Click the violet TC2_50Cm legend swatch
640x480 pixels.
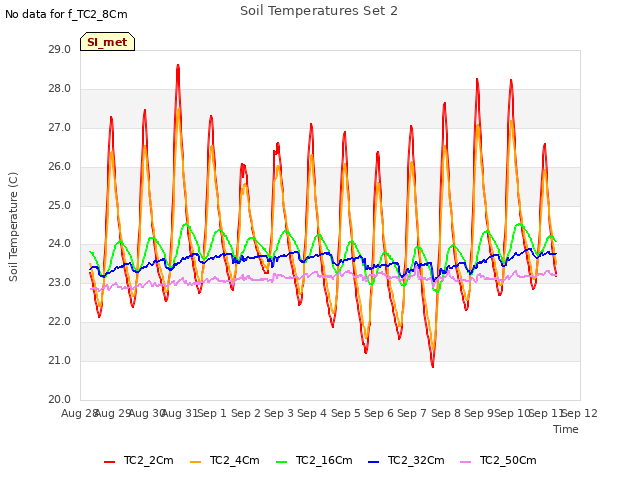point(466,462)
